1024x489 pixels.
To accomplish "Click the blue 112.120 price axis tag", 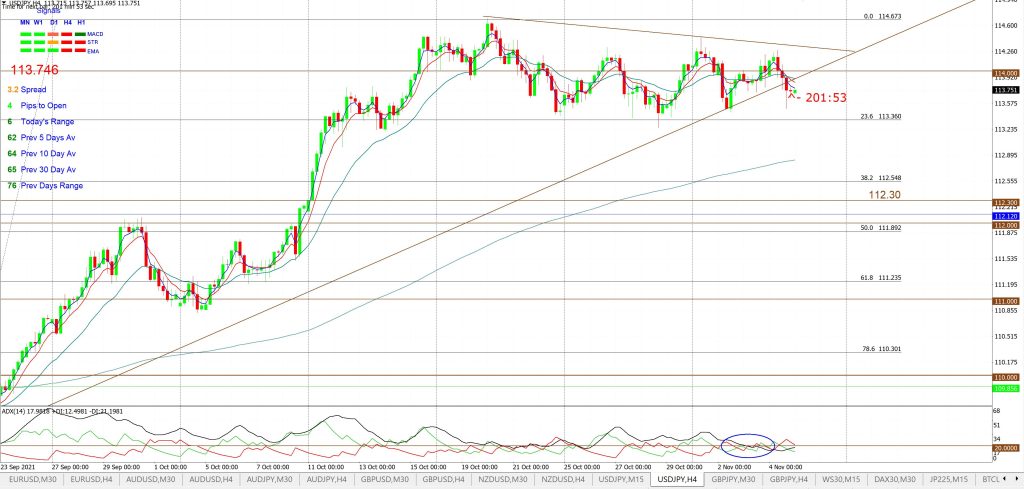I will click(x=1006, y=216).
